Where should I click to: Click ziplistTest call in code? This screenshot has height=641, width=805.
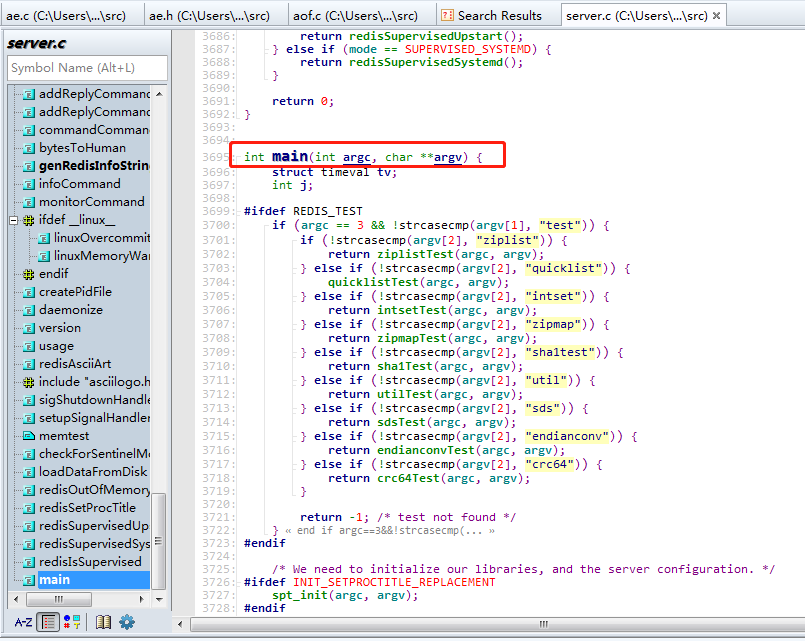415,255
